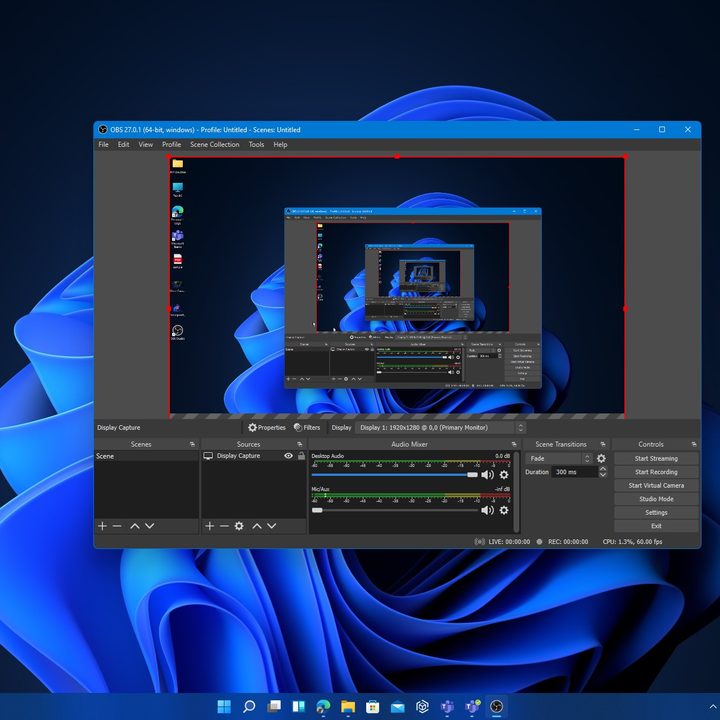Expand the taskbar hidden icons chevron
The height and width of the screenshot is (720, 720).
713,707
